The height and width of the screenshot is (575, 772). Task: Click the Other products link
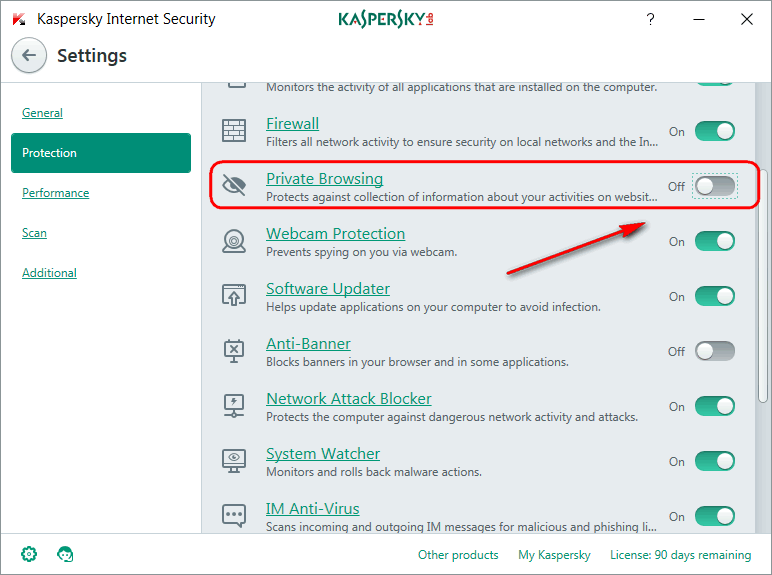(x=458, y=555)
